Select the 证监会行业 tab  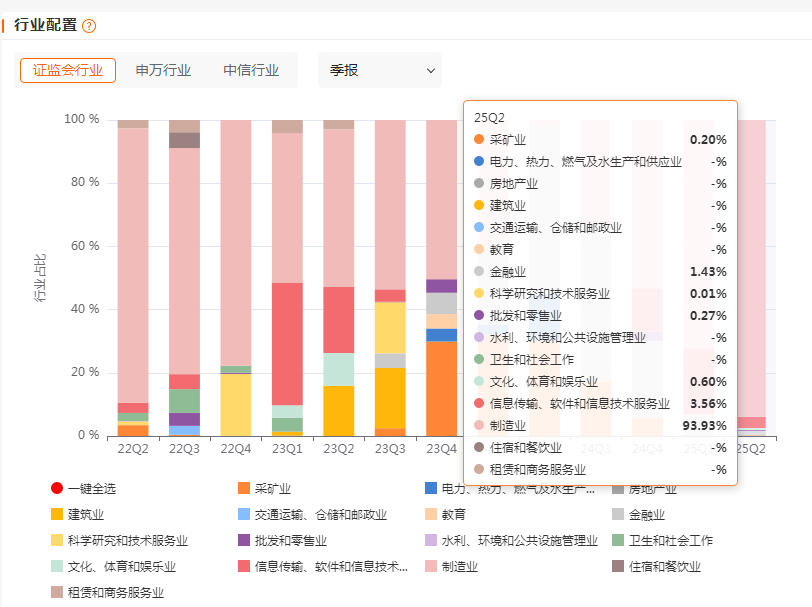pos(68,70)
